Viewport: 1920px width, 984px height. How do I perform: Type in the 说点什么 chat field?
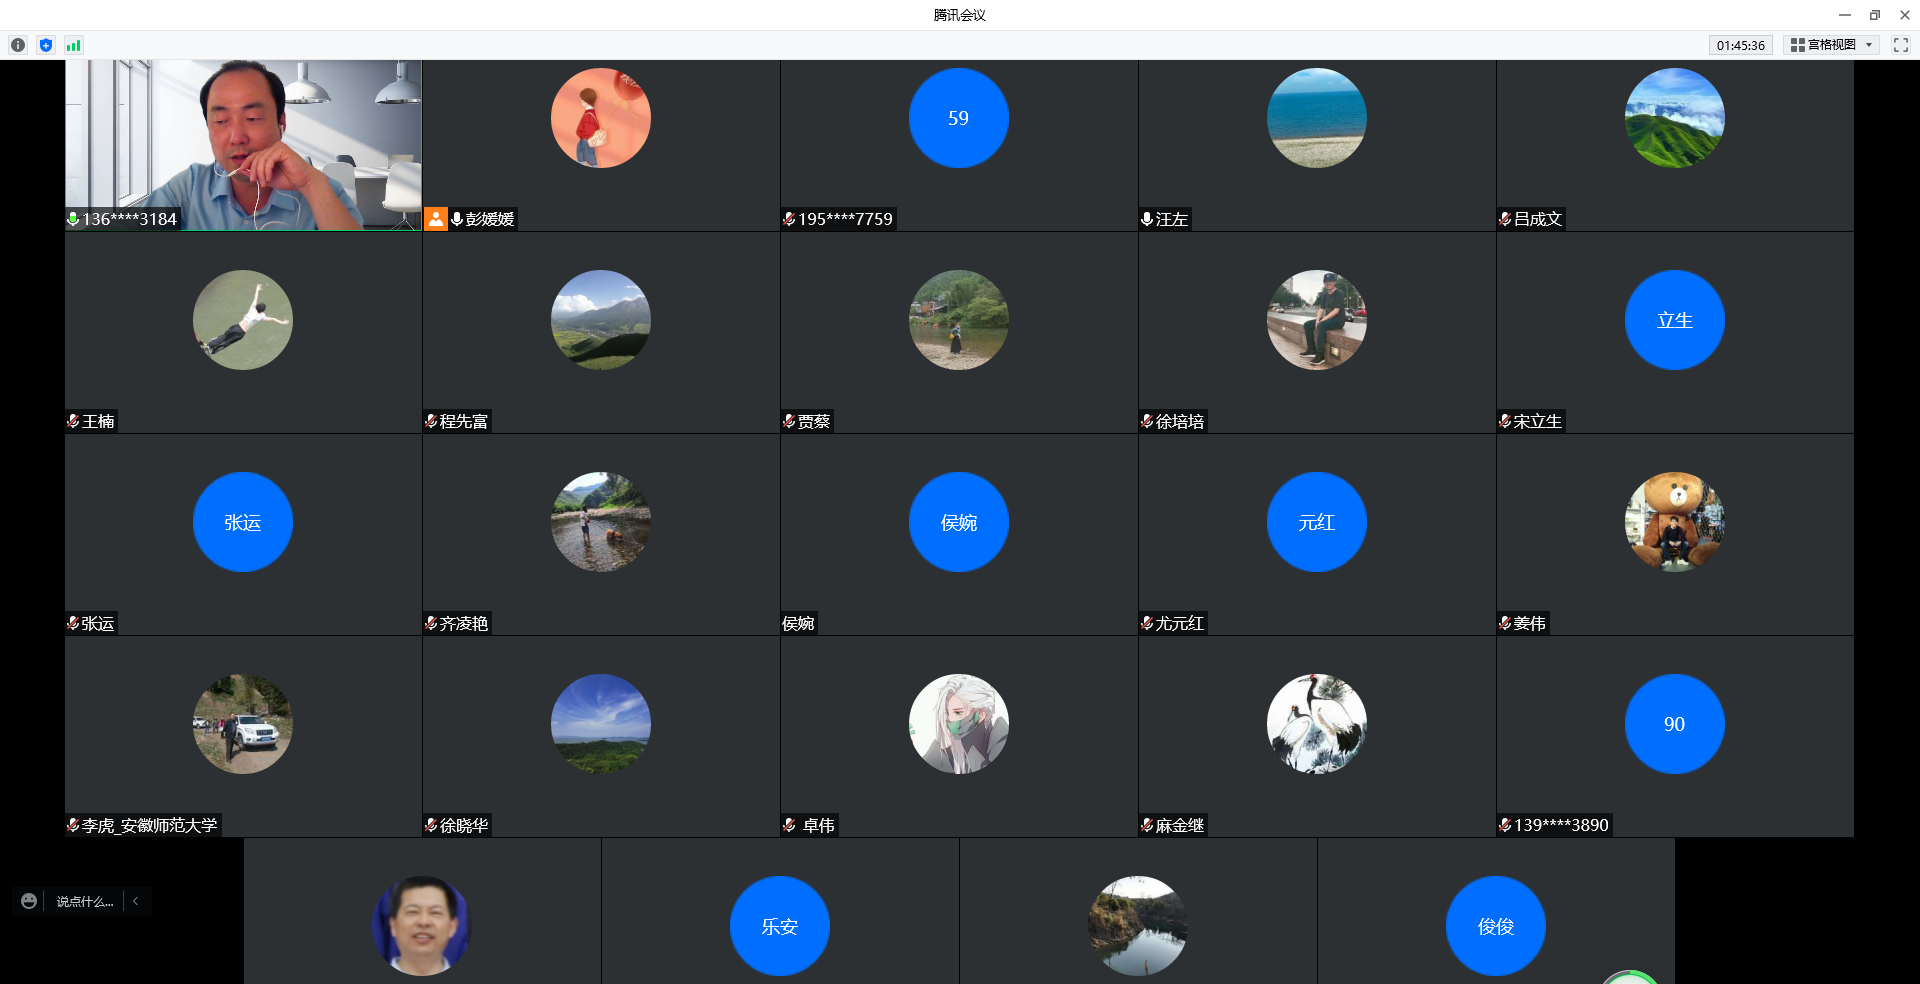(x=84, y=901)
